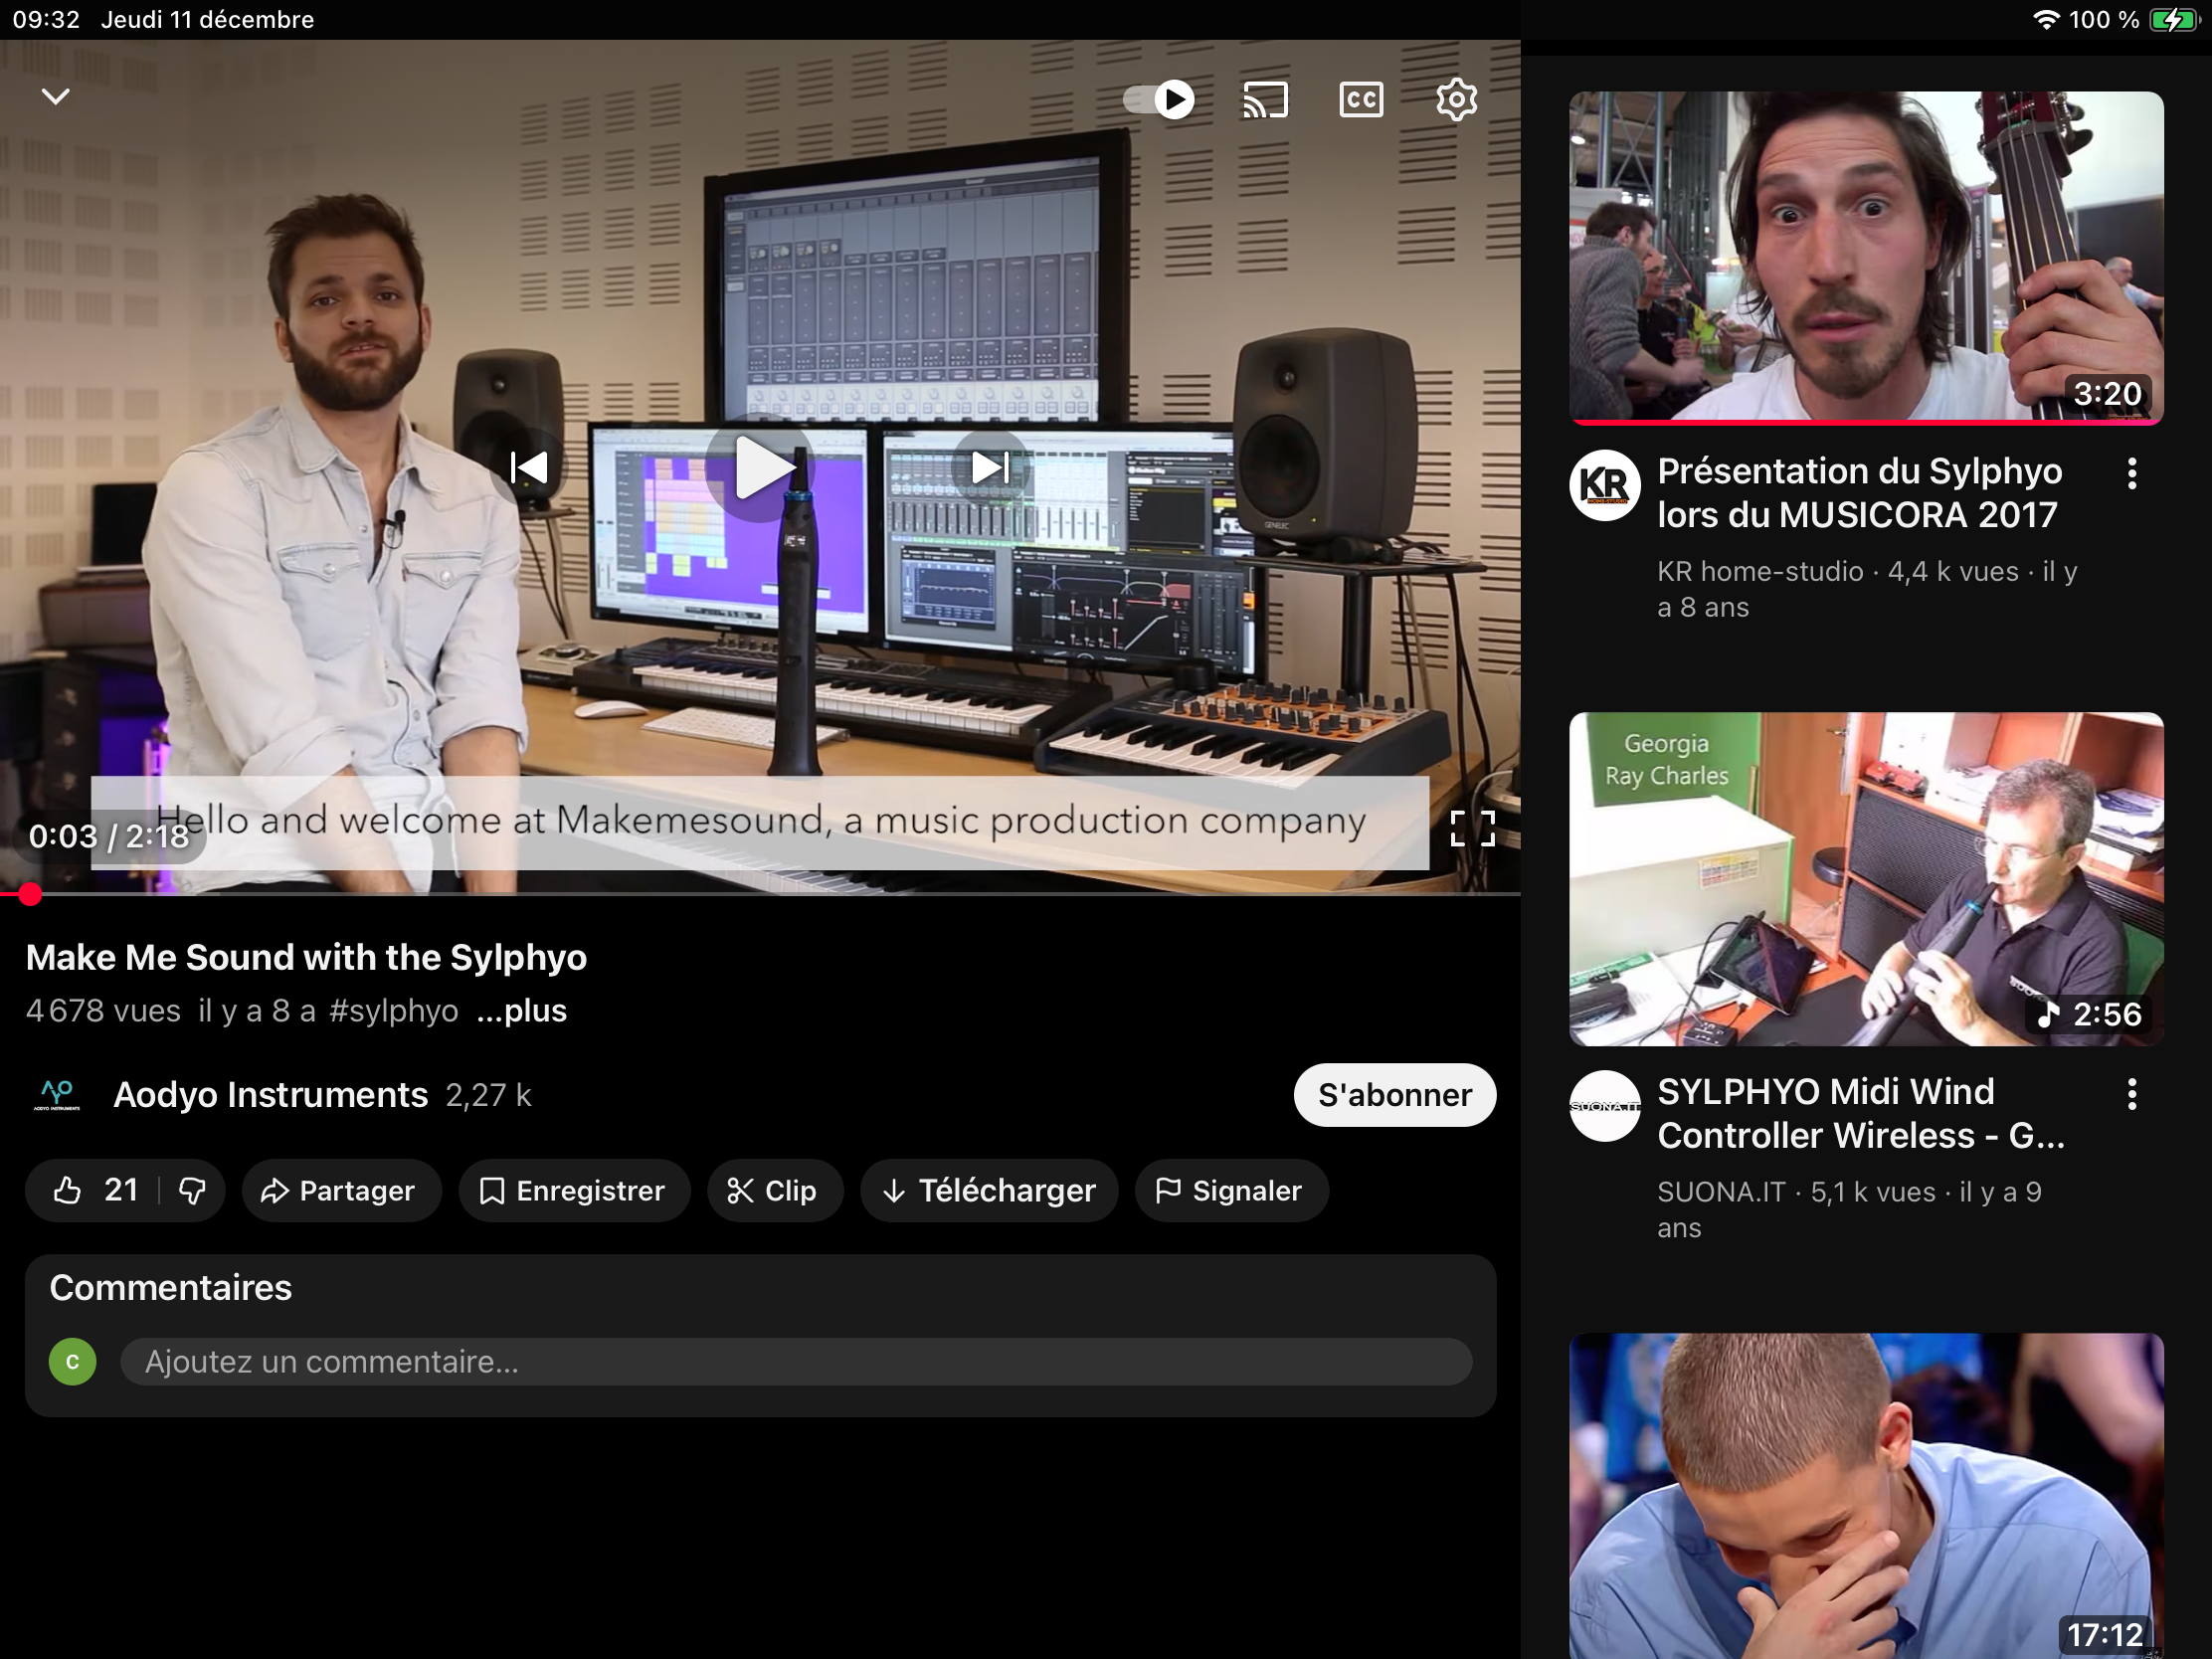Go back to the previous video

pyautogui.click(x=529, y=467)
